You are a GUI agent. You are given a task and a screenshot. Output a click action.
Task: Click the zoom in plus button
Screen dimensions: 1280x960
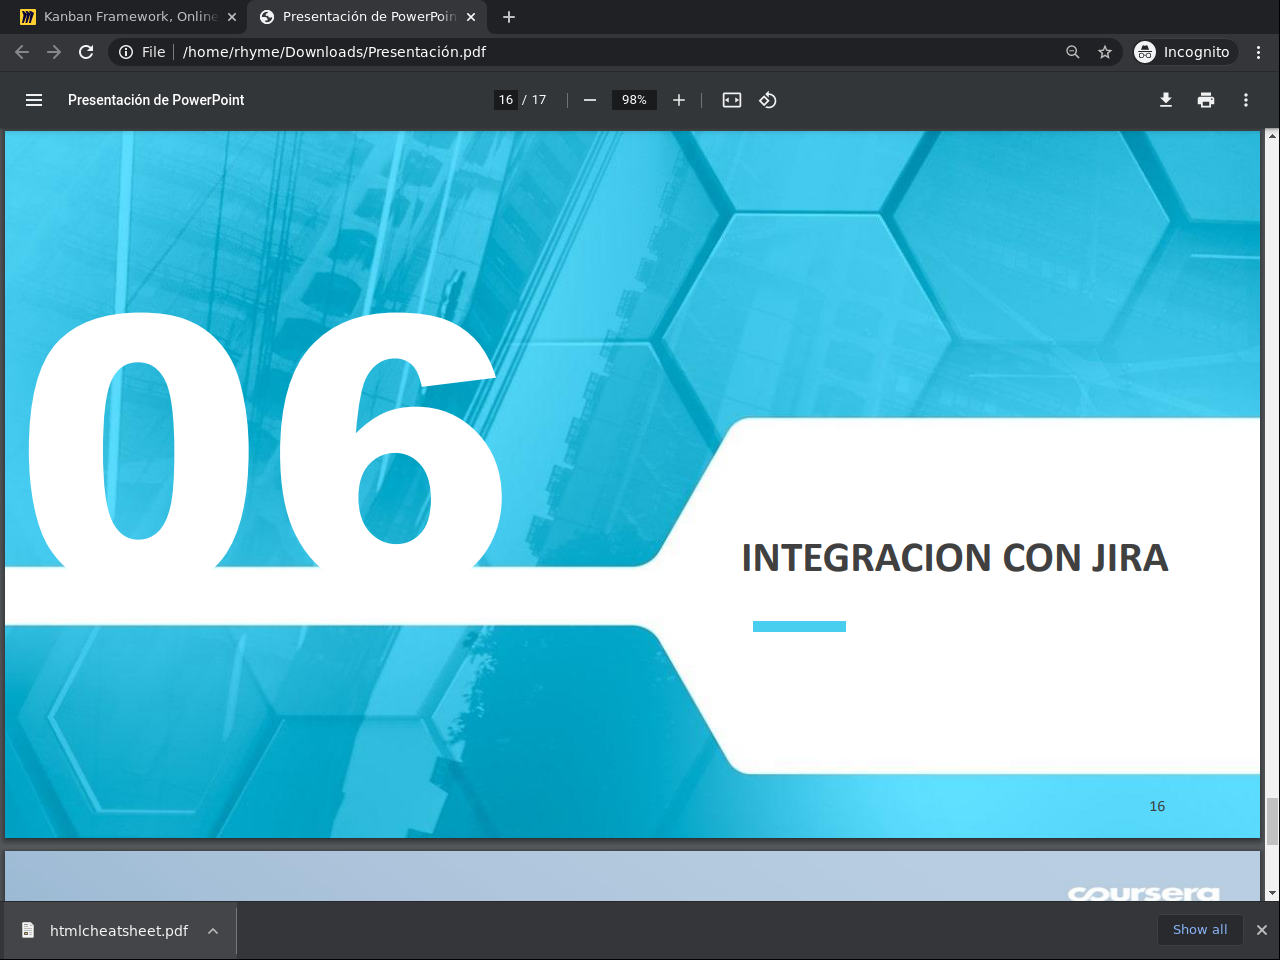679,100
